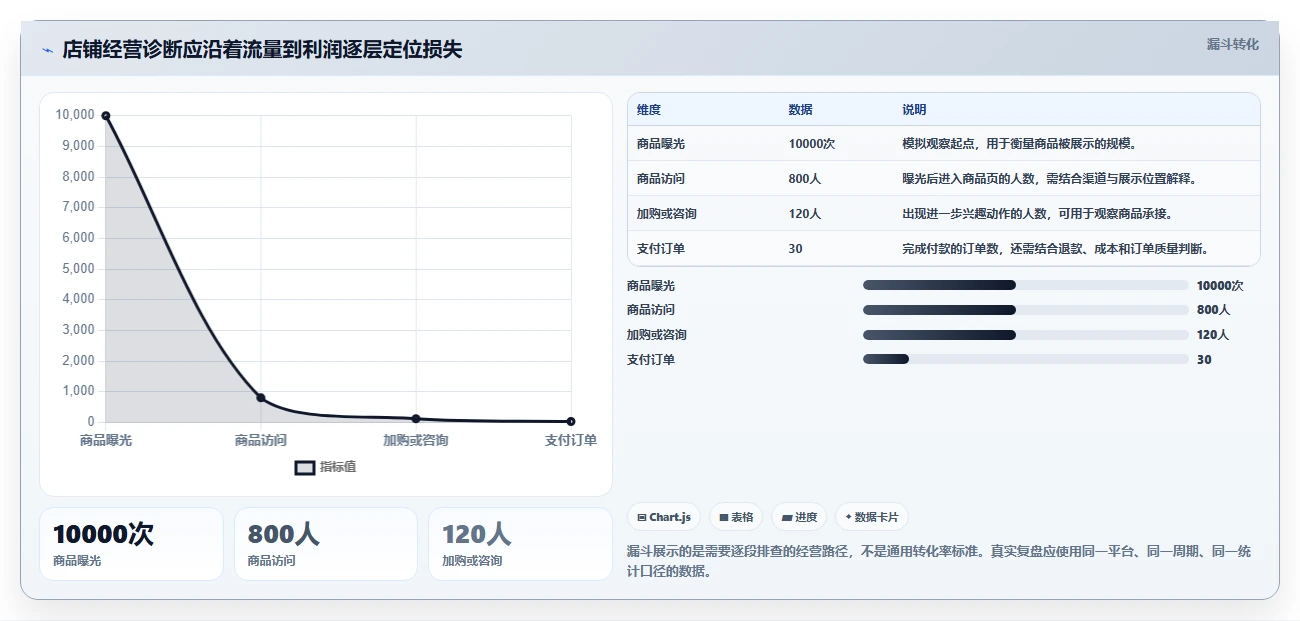Image resolution: width=1300 pixels, height=621 pixels.
Task: Click the 10000次 value after the progress bar
Action: coord(1220,285)
